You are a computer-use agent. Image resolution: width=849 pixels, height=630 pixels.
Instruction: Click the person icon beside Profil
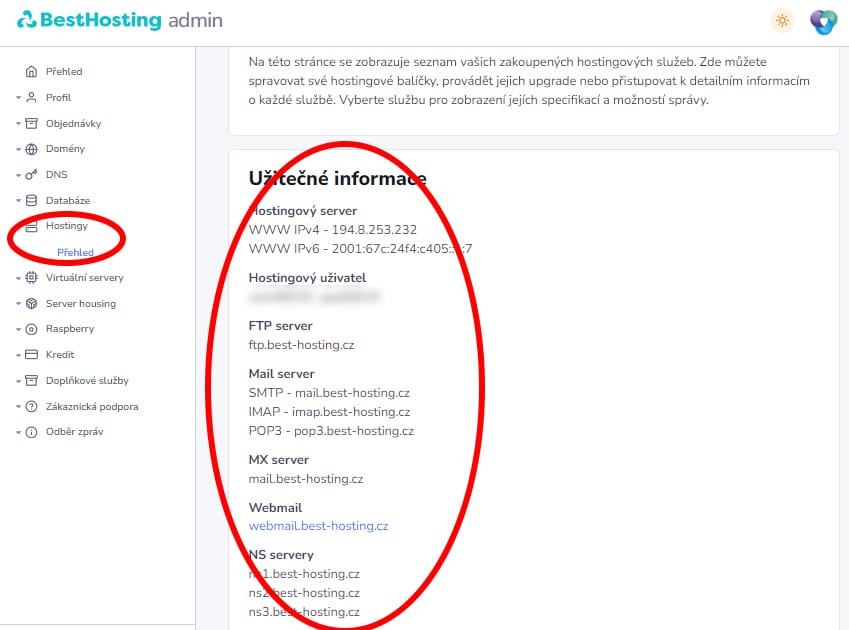coord(32,97)
